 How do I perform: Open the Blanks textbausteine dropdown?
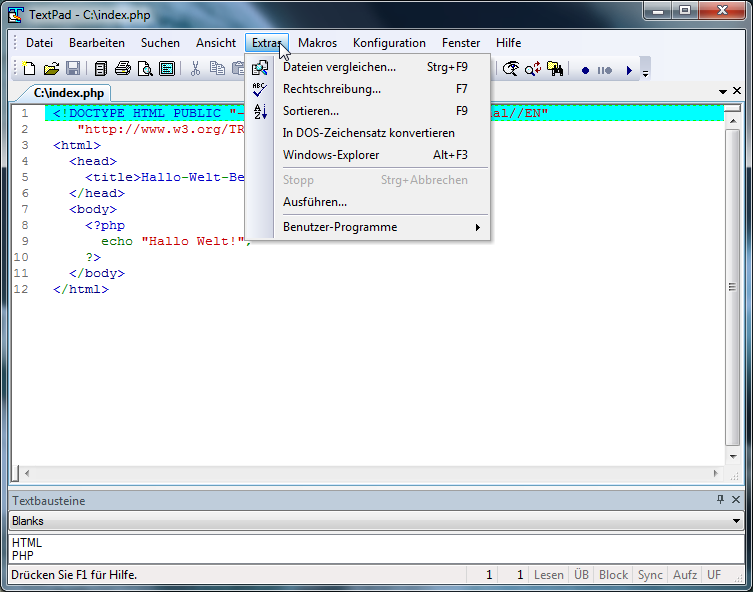coord(376,521)
